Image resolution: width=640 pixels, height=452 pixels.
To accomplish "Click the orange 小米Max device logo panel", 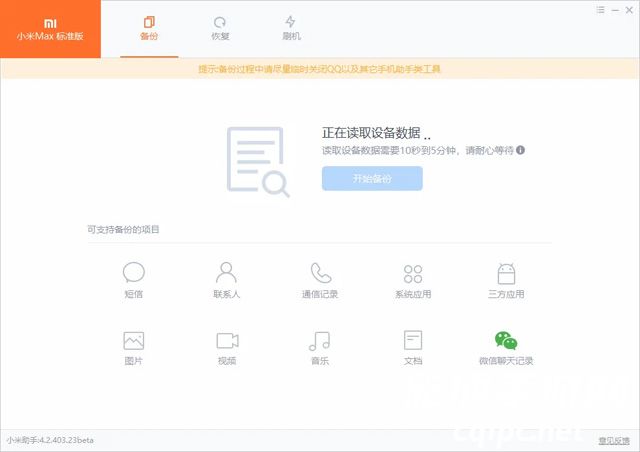I will coord(50,29).
